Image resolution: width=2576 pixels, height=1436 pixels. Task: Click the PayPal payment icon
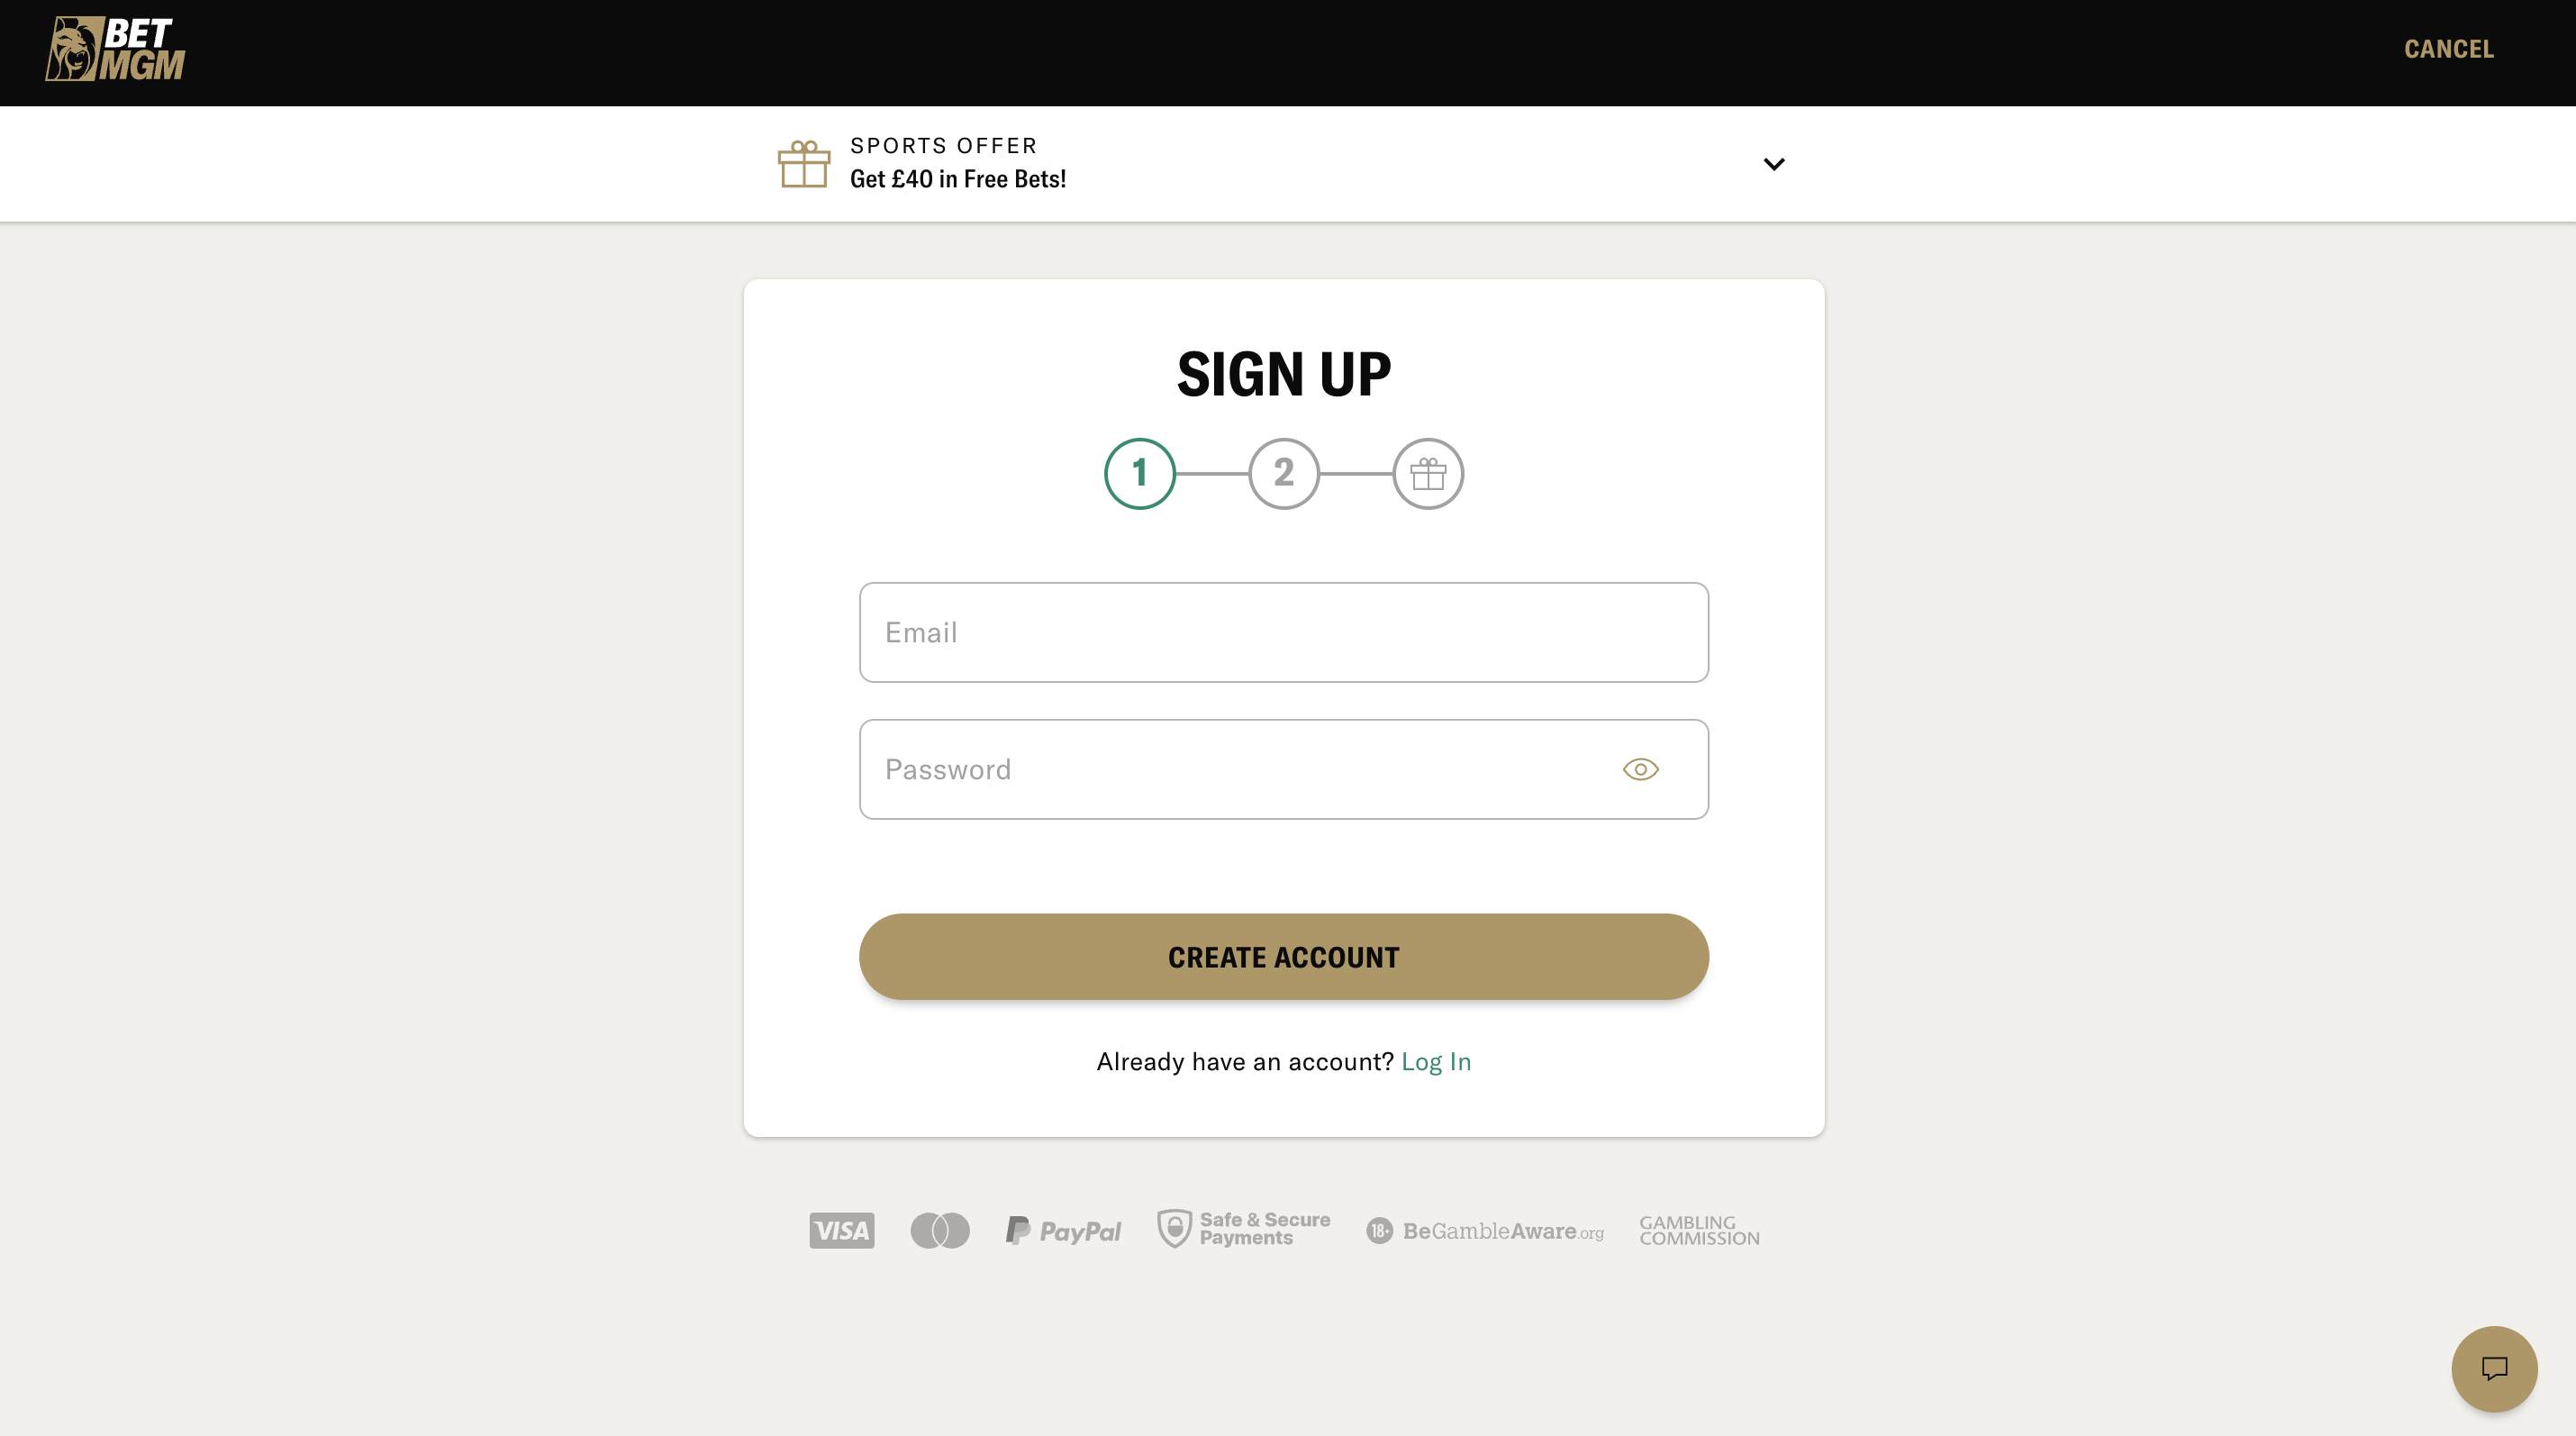tap(1063, 1229)
